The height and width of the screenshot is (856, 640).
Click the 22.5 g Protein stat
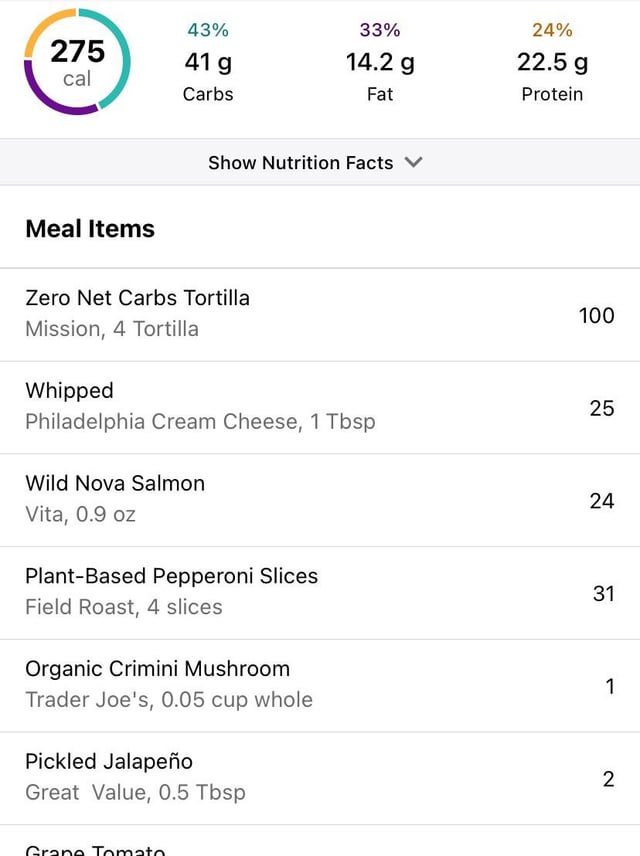coord(552,64)
